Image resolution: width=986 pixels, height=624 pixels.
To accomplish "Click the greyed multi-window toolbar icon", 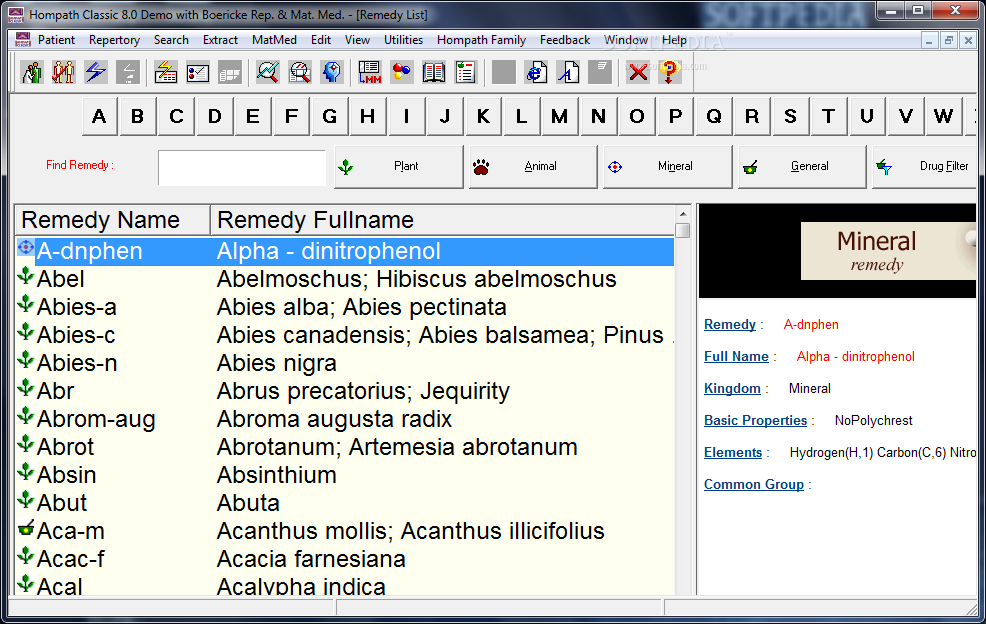I will click(230, 72).
